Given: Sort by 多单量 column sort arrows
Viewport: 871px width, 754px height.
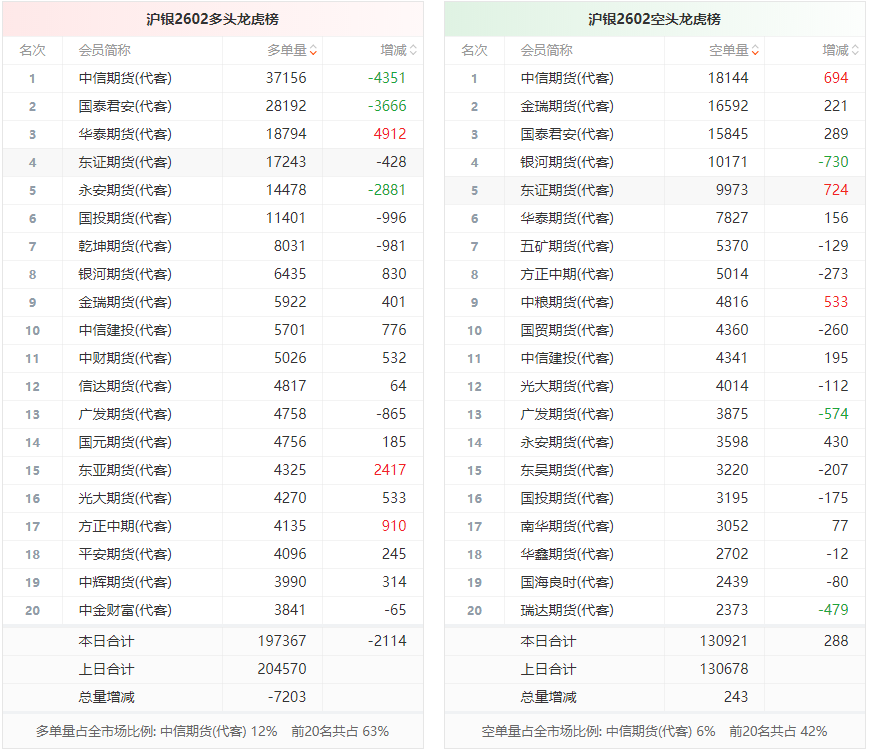Looking at the screenshot, I should click(x=313, y=51).
